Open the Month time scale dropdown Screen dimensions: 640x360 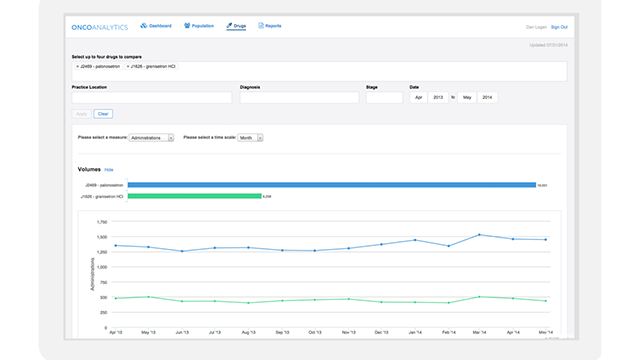tap(250, 138)
